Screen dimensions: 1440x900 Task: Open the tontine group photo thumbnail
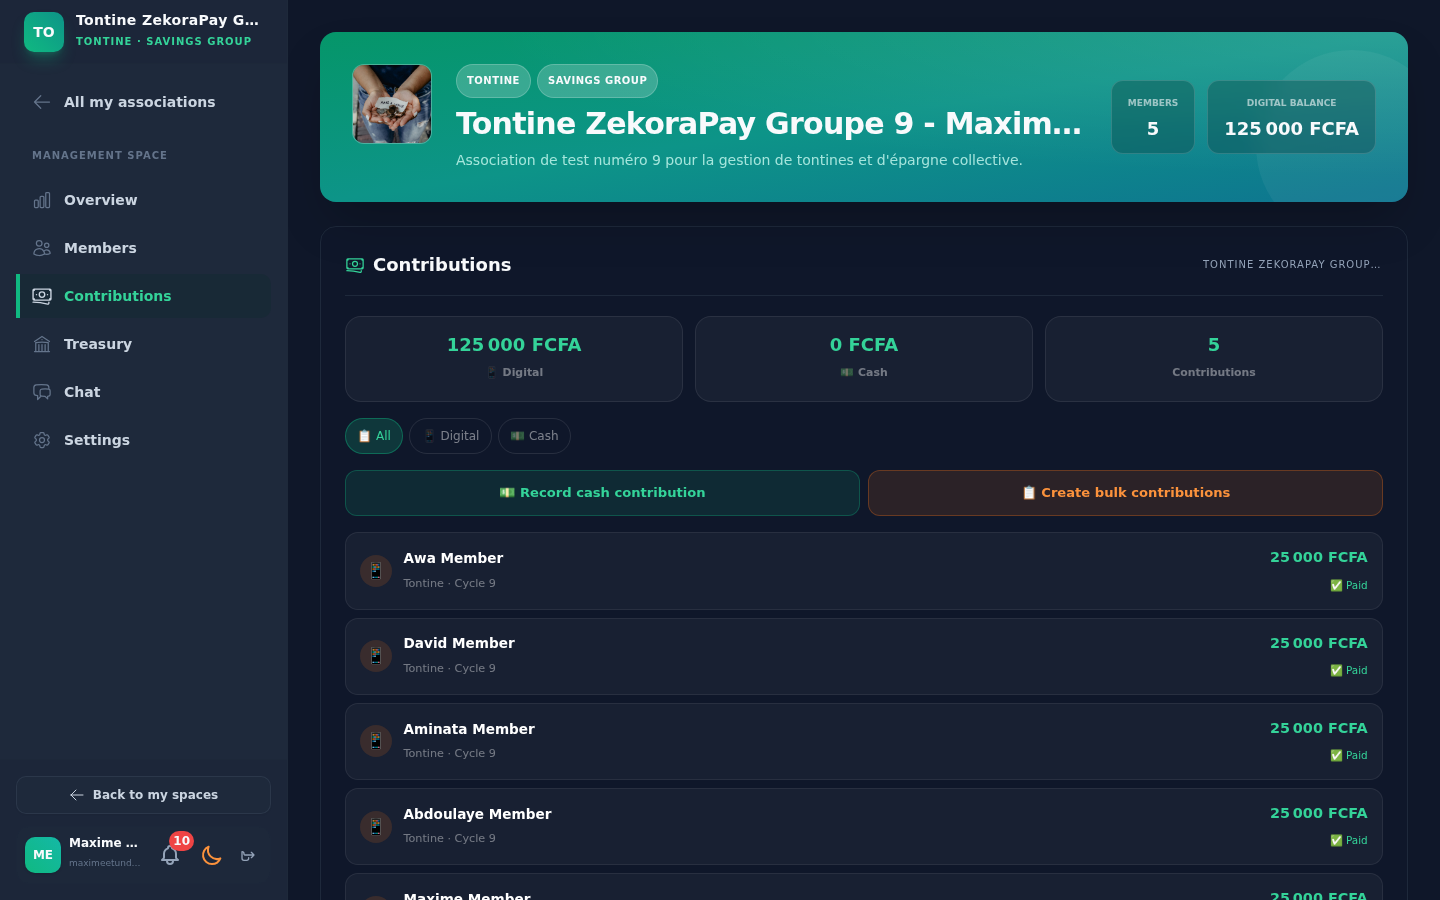point(392,104)
